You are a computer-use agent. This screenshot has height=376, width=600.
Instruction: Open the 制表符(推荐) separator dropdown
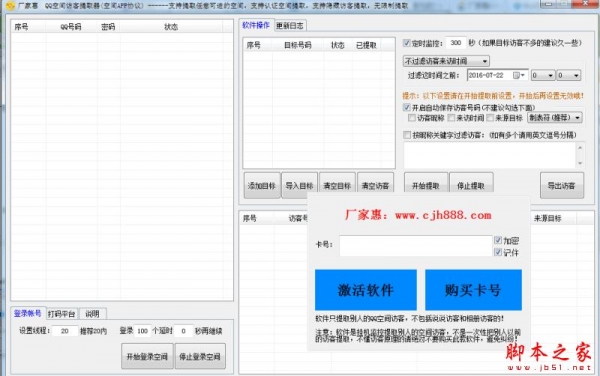(x=555, y=117)
